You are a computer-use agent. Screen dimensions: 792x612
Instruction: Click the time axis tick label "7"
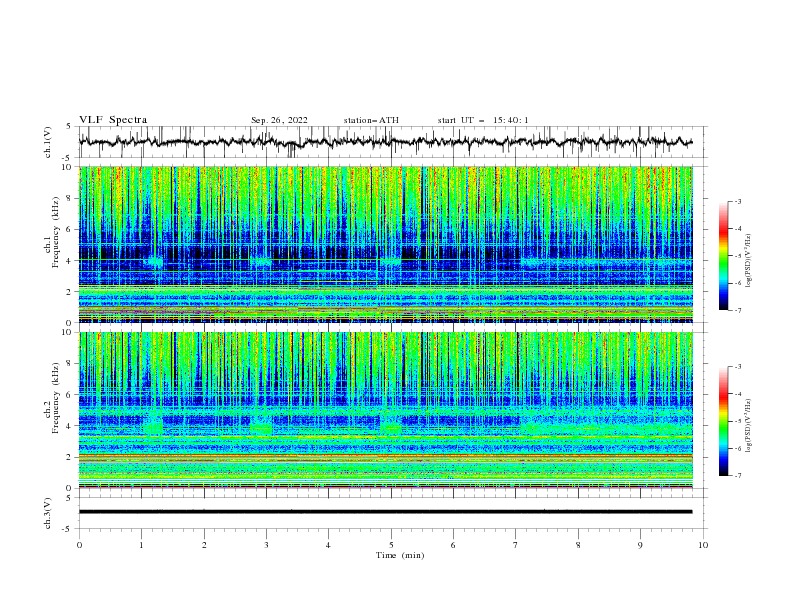pyautogui.click(x=516, y=545)
